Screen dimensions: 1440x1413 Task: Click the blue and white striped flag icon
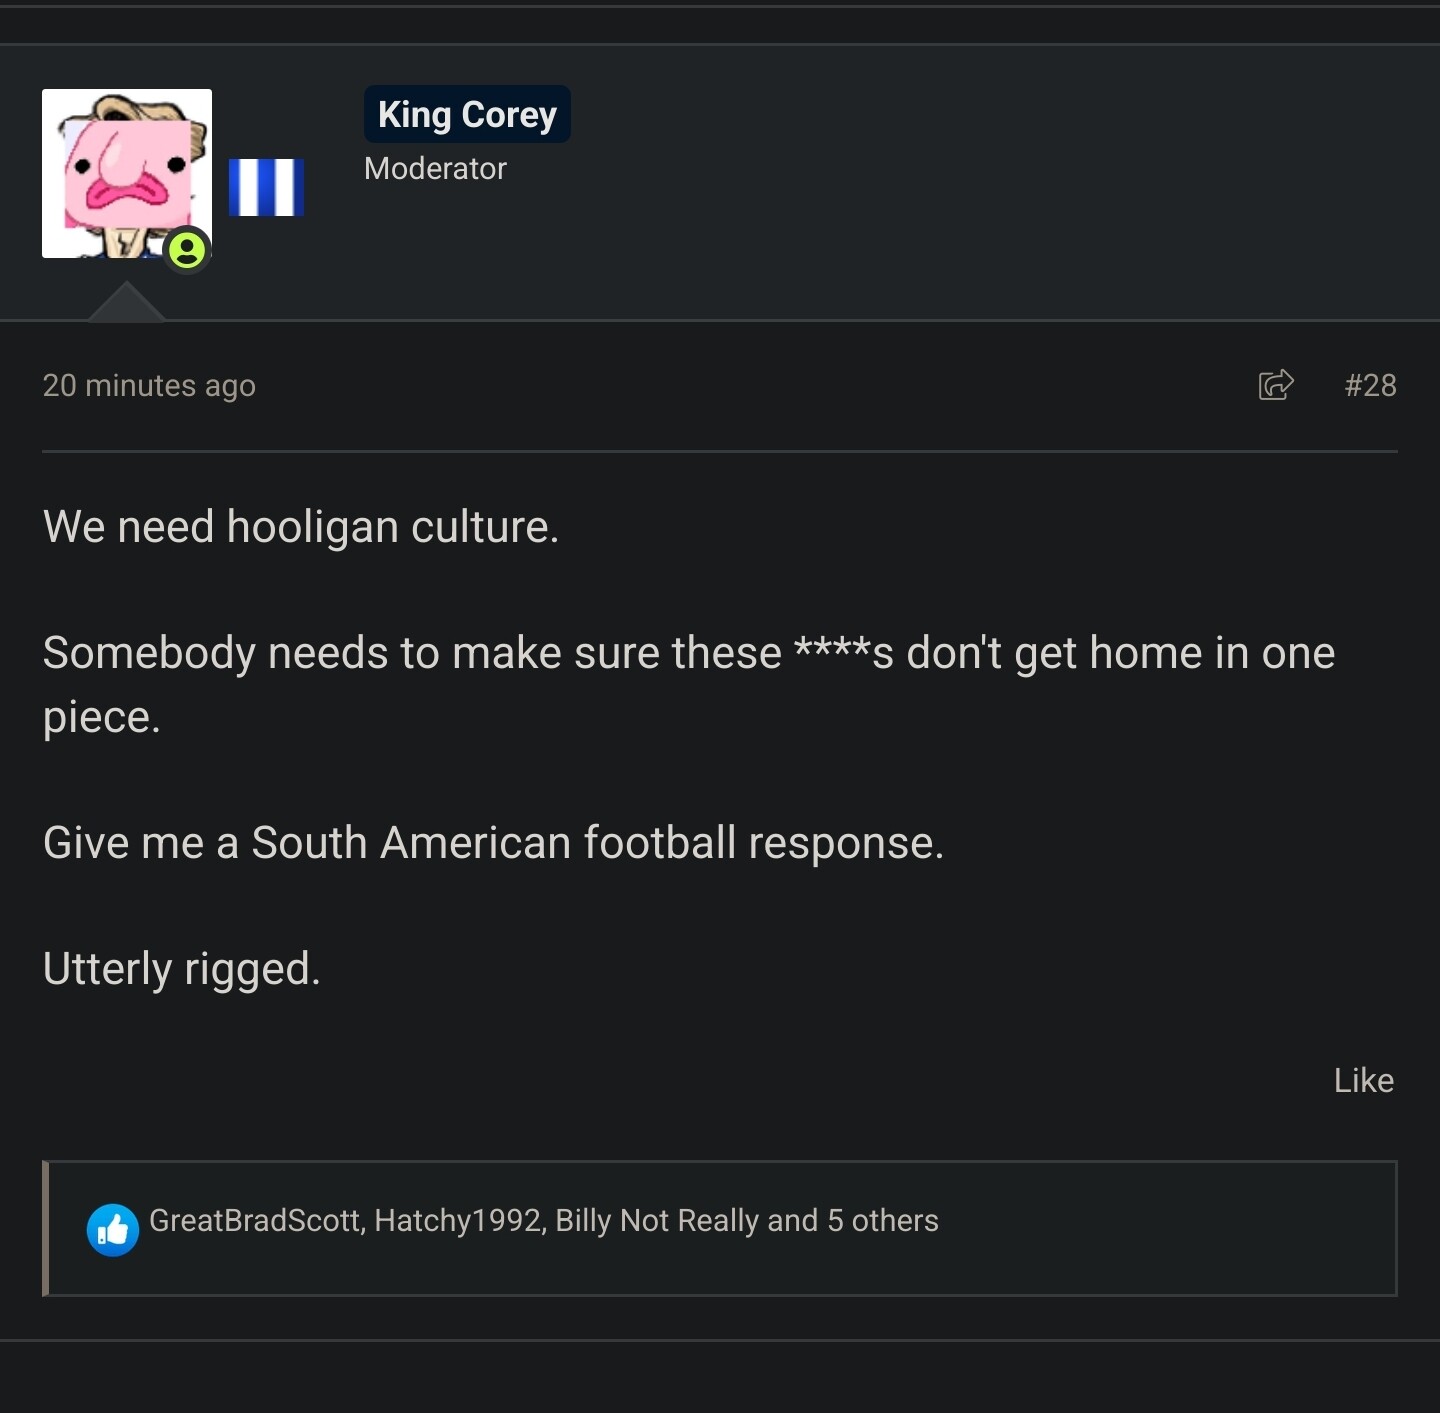(x=266, y=188)
